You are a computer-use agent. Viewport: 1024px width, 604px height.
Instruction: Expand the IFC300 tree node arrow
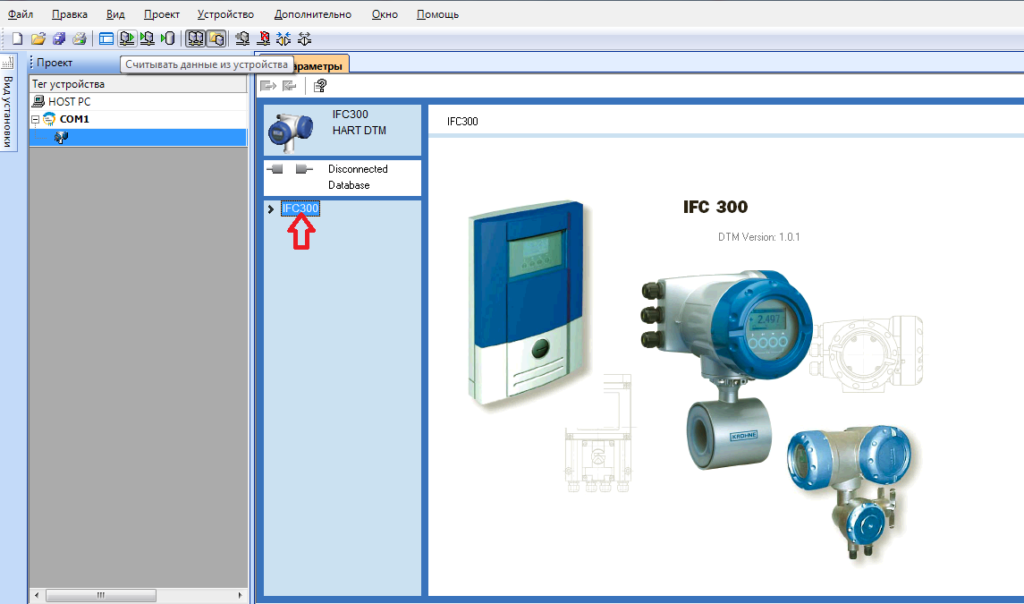point(271,209)
